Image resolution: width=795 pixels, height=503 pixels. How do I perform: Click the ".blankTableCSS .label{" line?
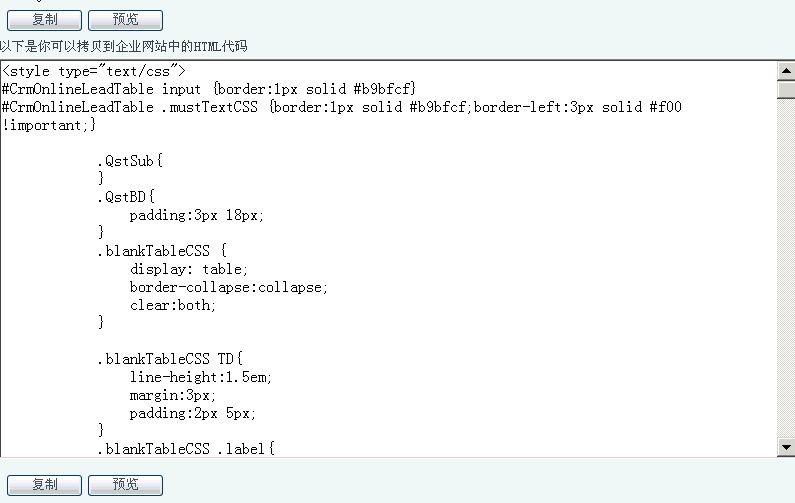pyautogui.click(x=183, y=449)
